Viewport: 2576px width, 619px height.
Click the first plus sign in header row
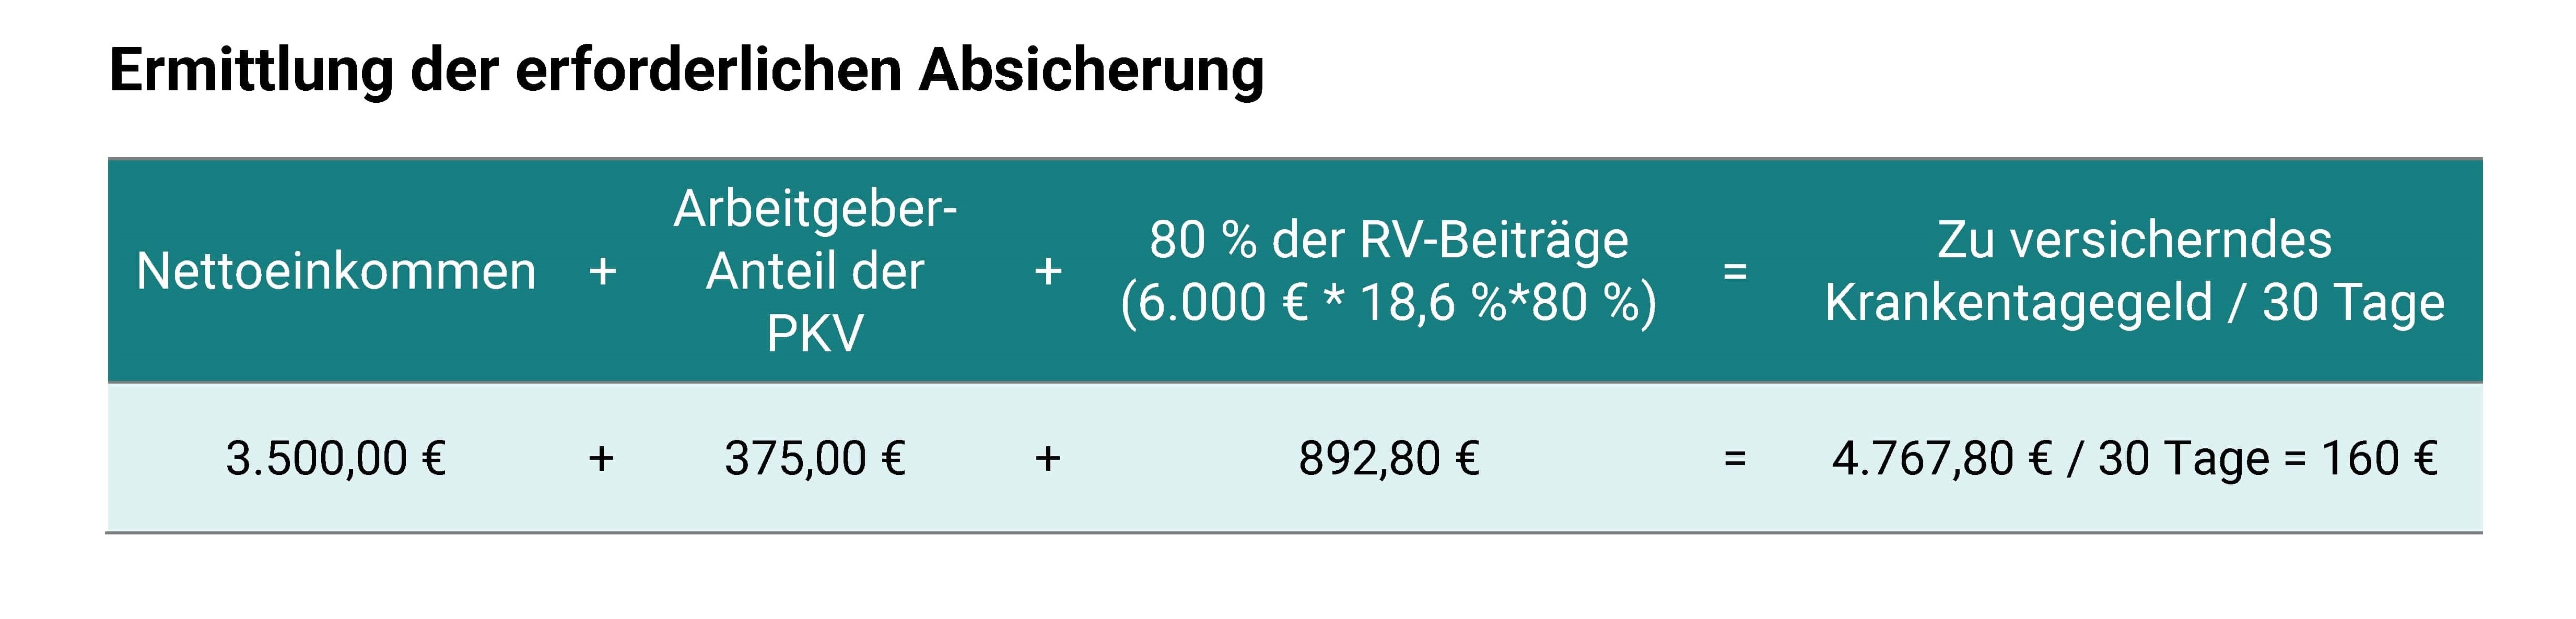[x=603, y=272]
